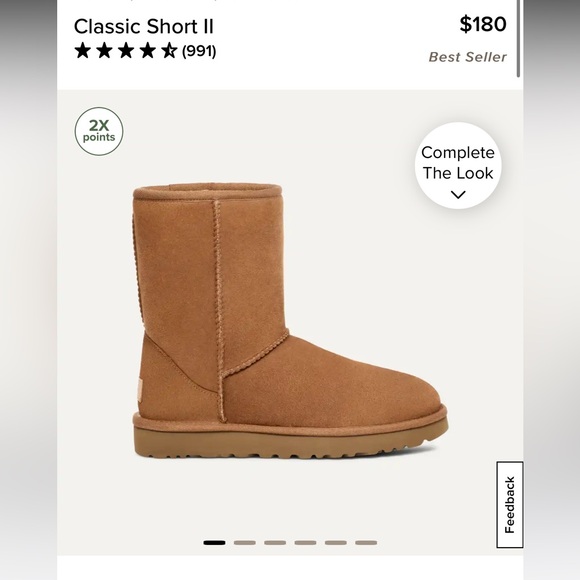
Task: Click the second rating star
Action: point(104,50)
